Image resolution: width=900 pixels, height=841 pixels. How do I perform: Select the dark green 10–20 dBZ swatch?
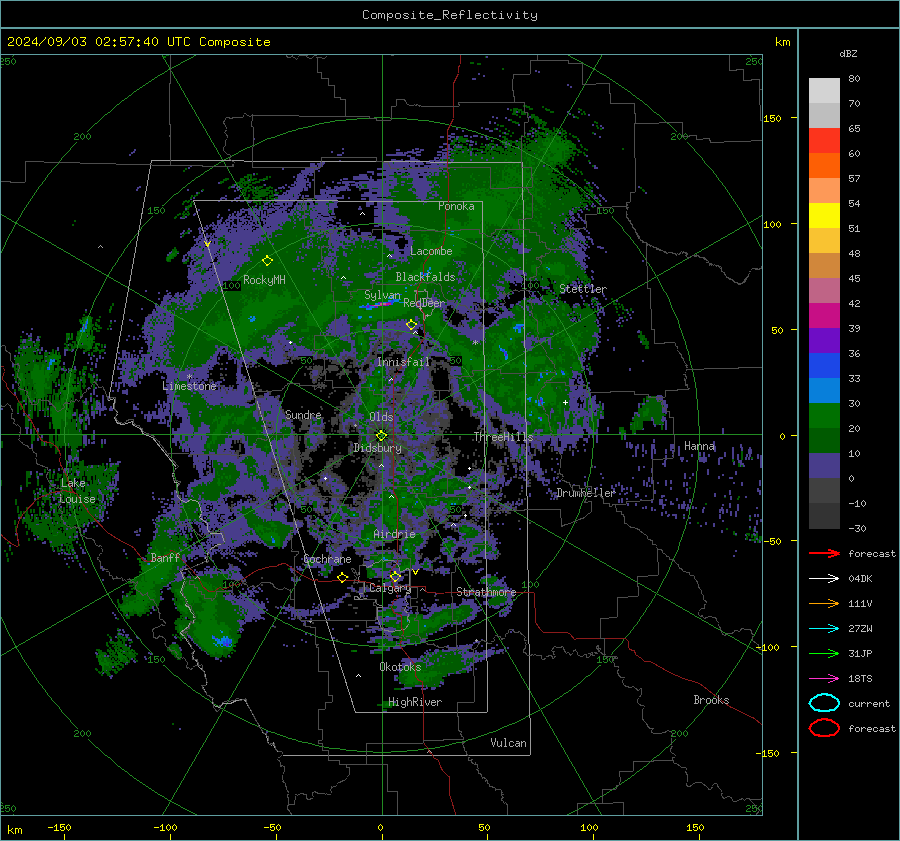point(824,440)
